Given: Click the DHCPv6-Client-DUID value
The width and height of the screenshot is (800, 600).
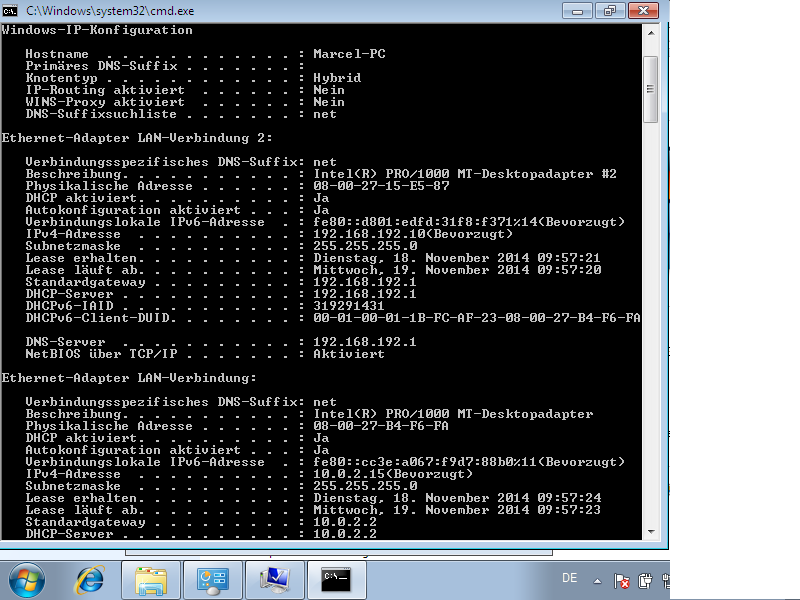Looking at the screenshot, I should 477,318.
